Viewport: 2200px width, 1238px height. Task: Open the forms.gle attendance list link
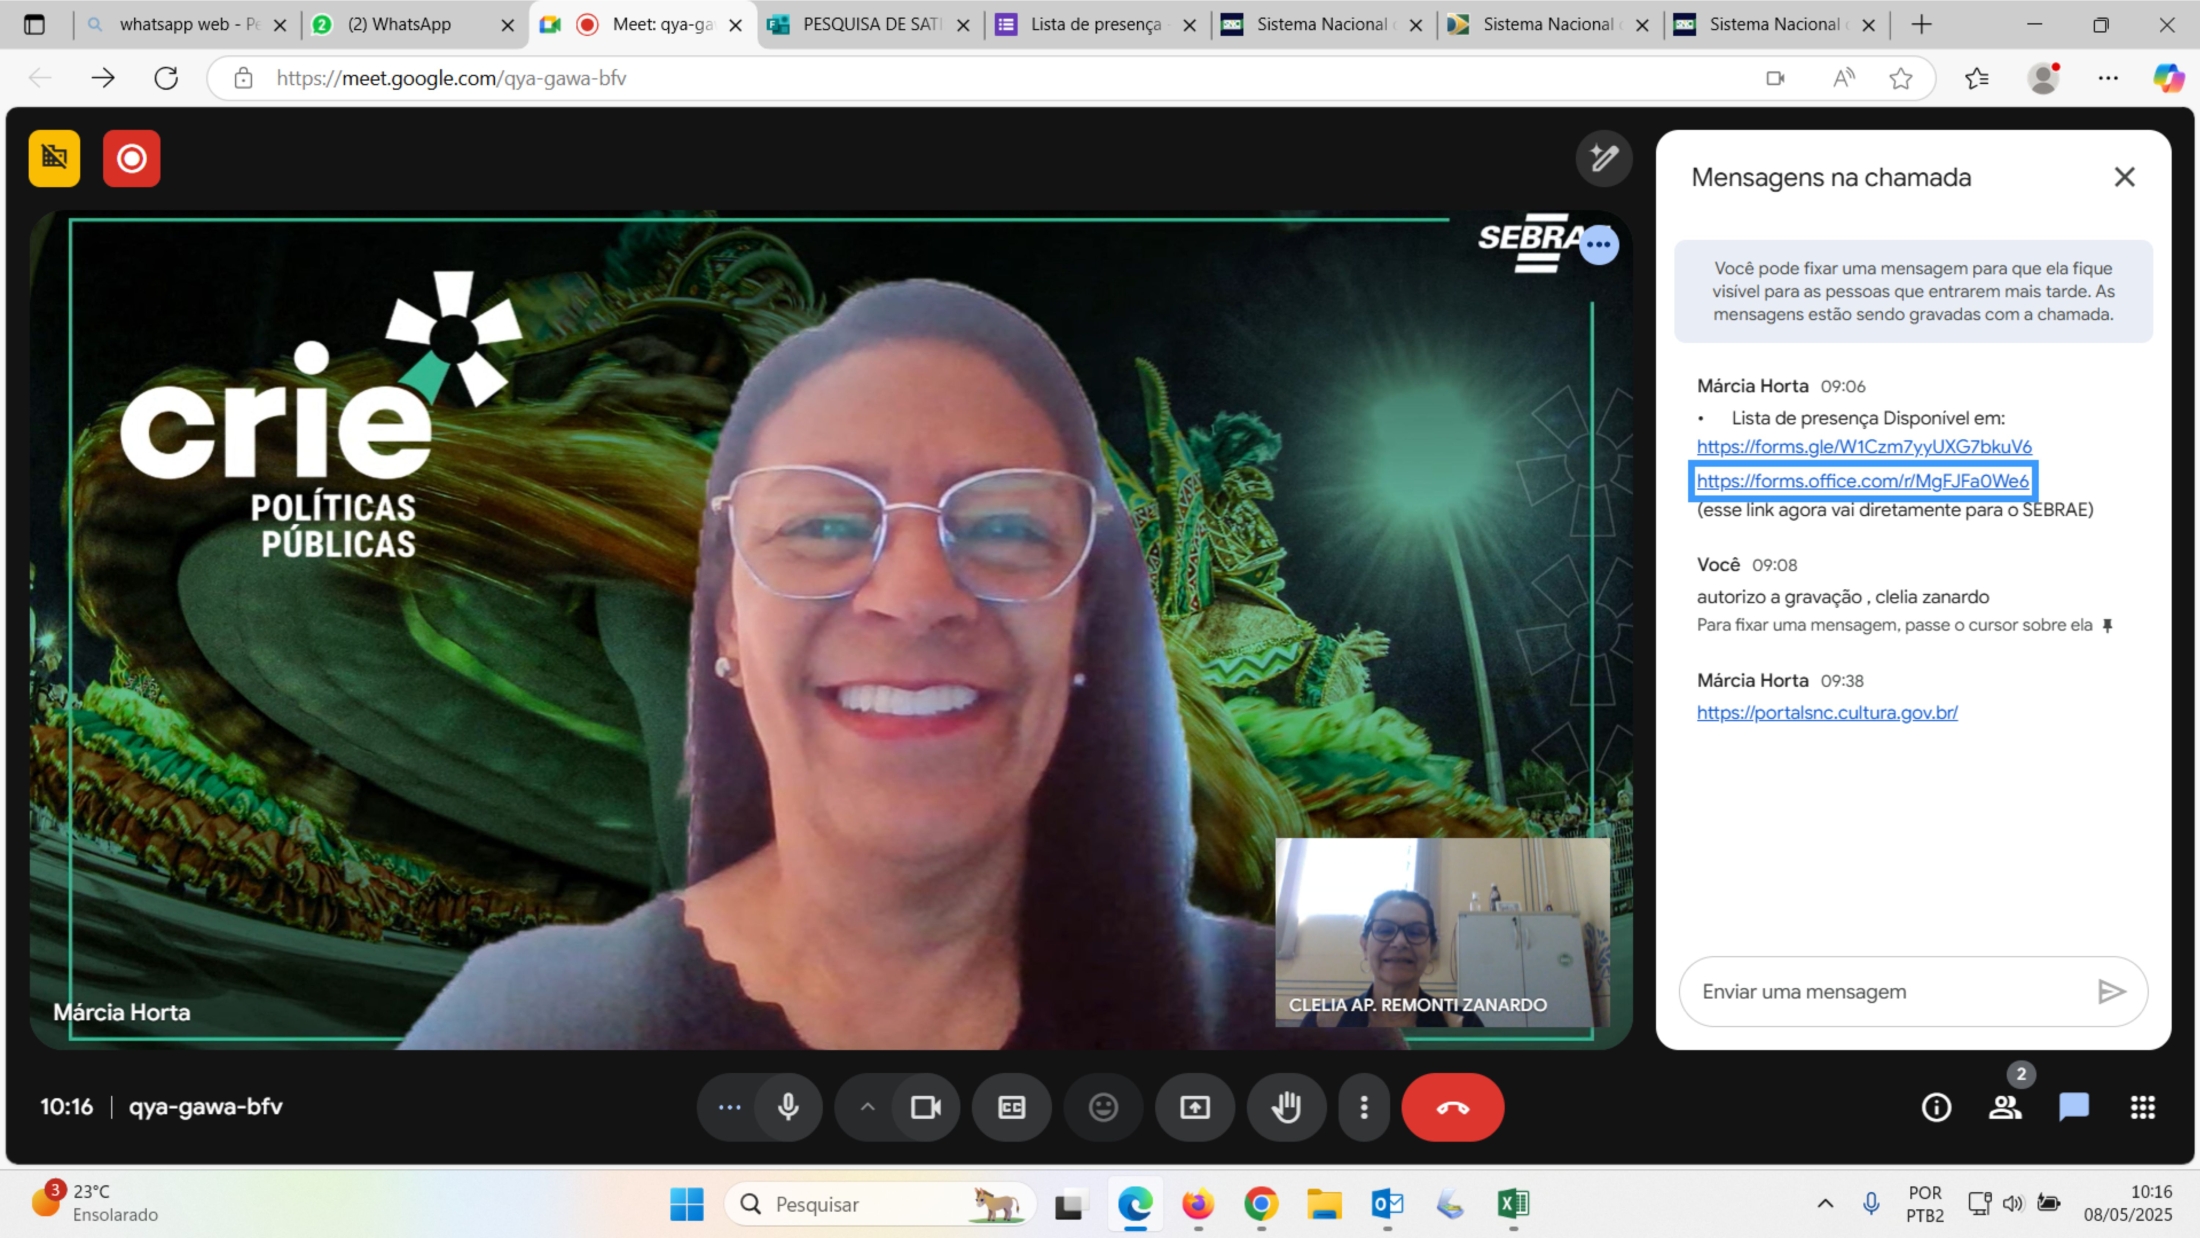(x=1864, y=446)
